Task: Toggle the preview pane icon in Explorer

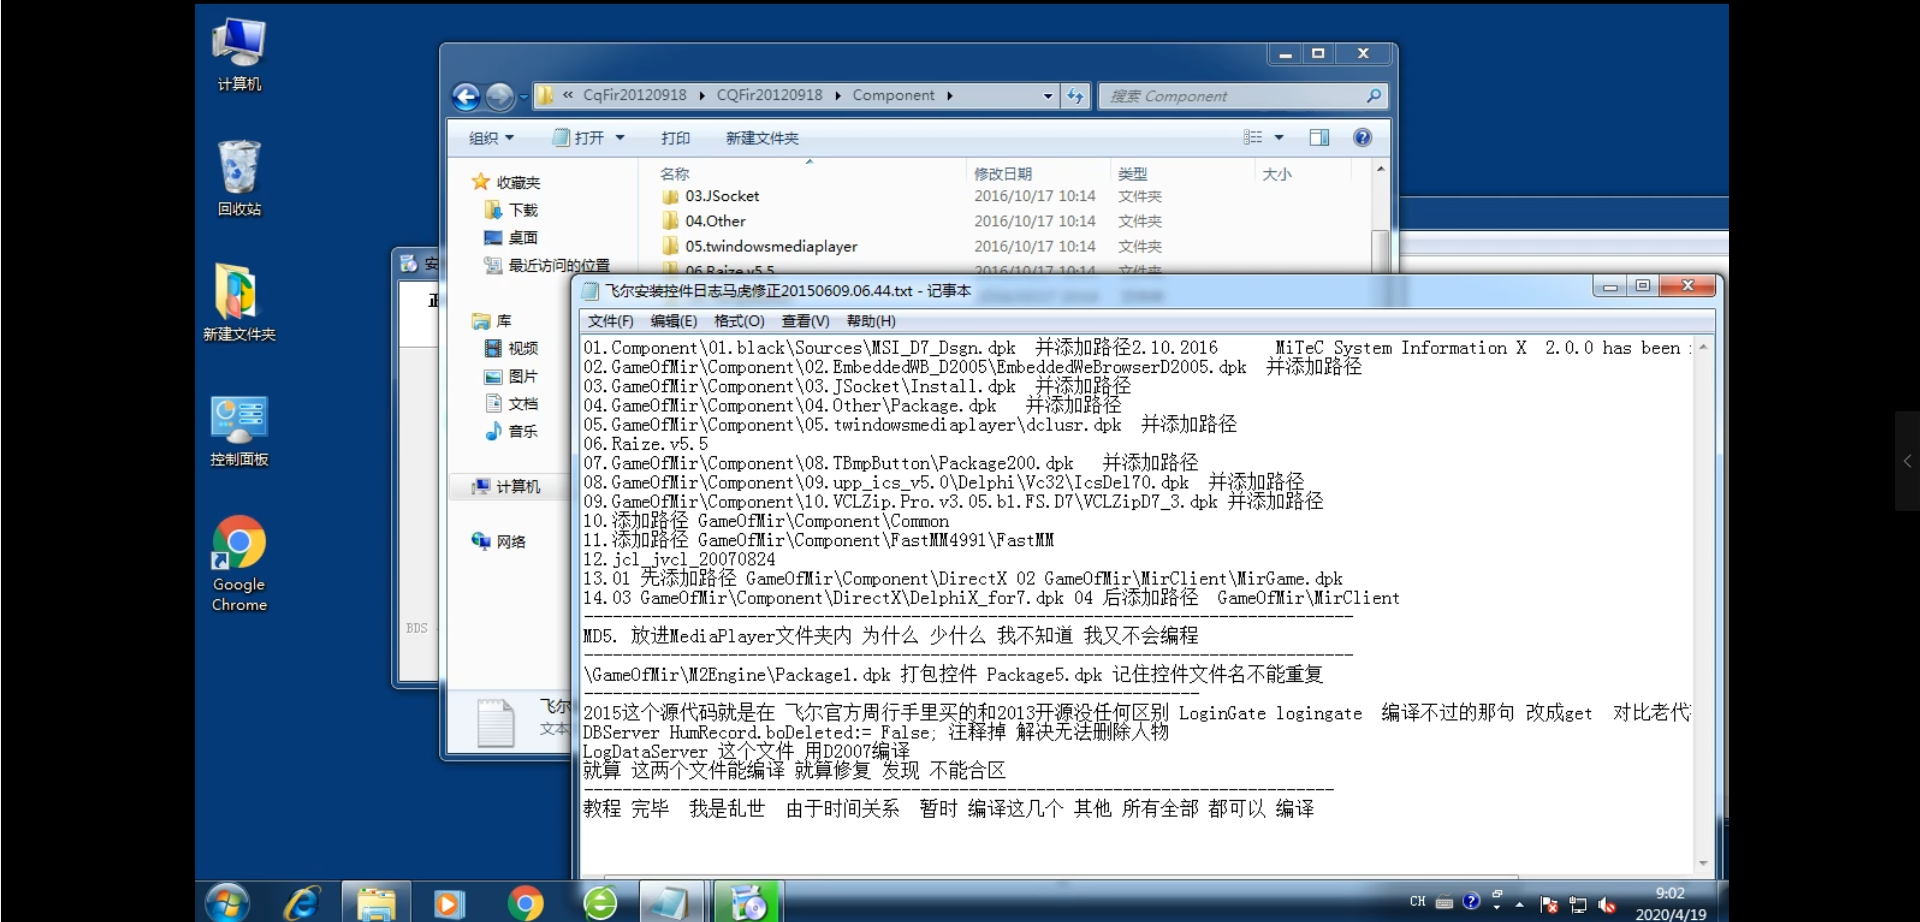Action: [x=1319, y=138]
